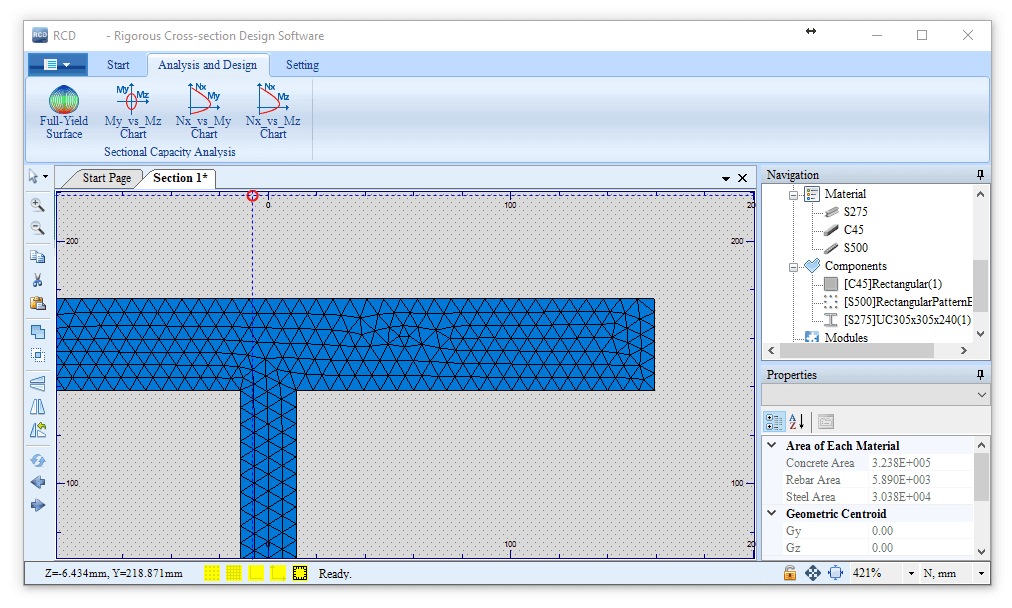Collapse the Components tree node
The height and width of the screenshot is (608, 1012).
(x=793, y=267)
